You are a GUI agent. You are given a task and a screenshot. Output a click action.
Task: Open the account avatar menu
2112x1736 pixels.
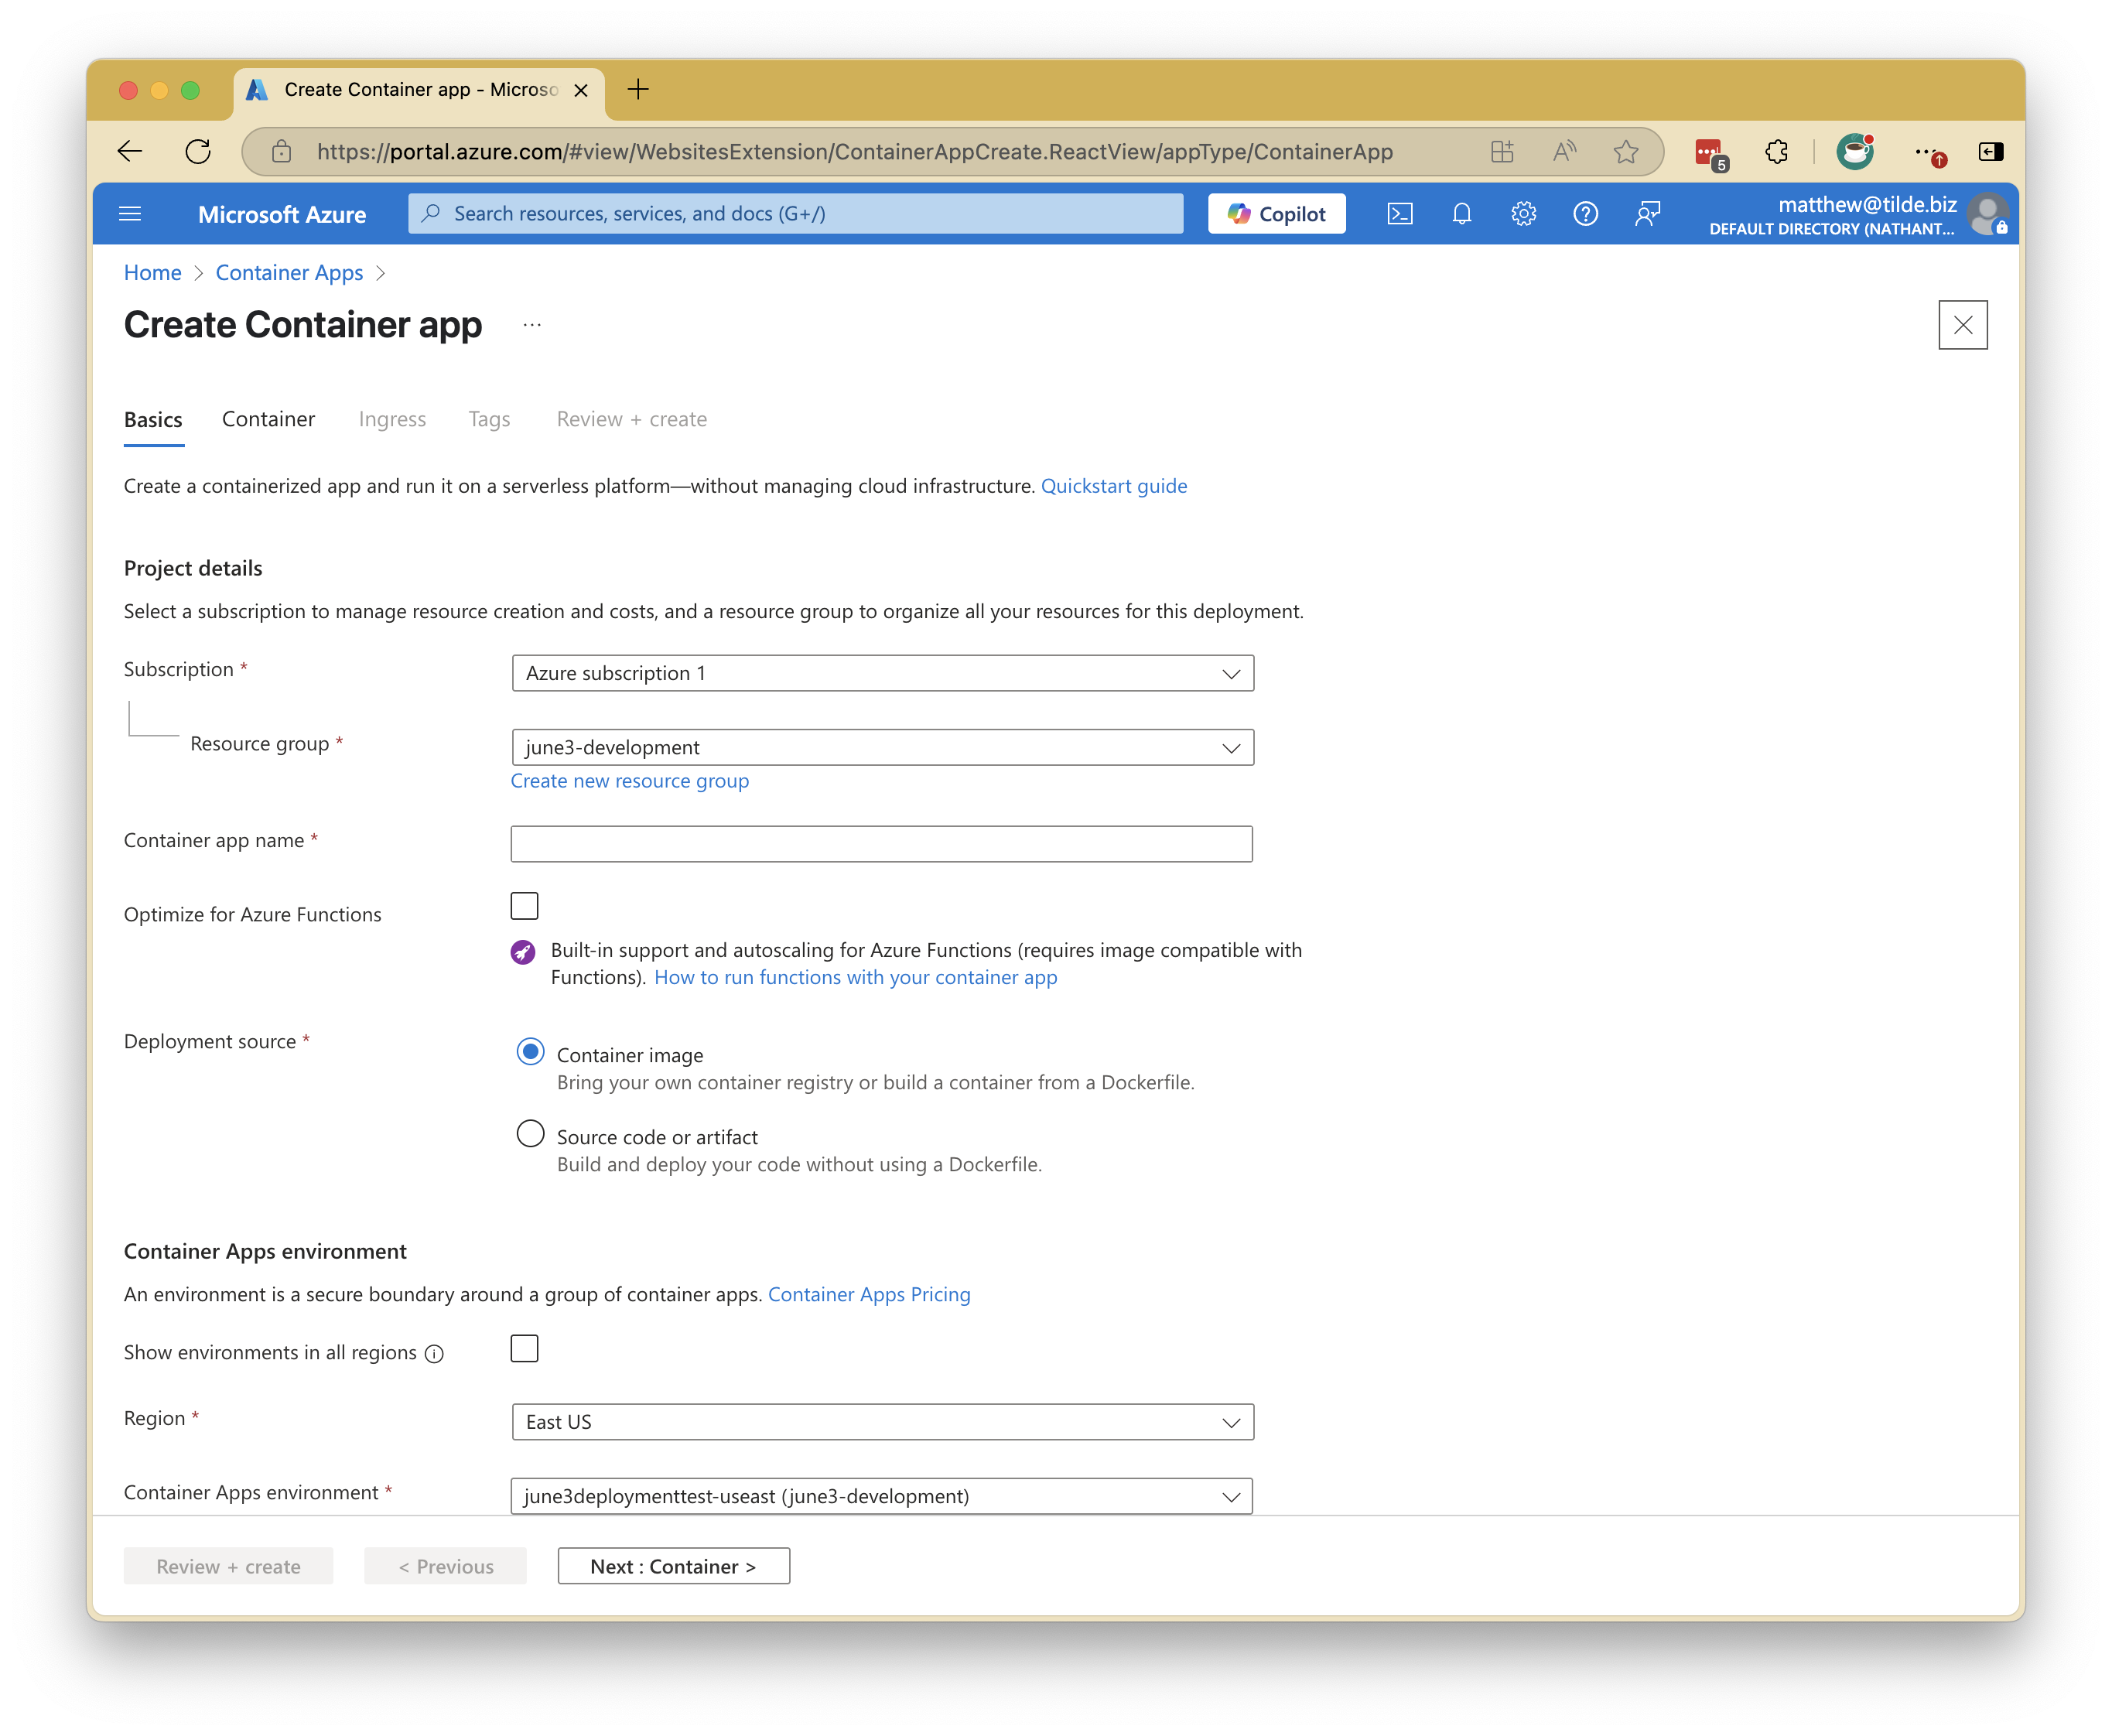tap(1987, 213)
